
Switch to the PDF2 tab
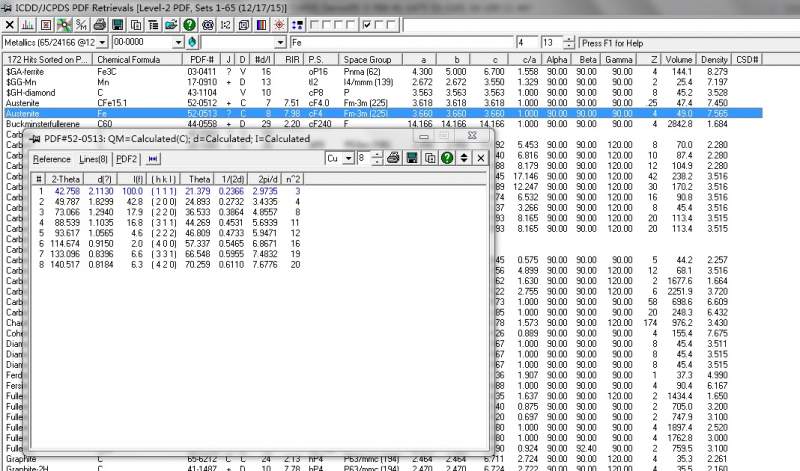[127, 159]
